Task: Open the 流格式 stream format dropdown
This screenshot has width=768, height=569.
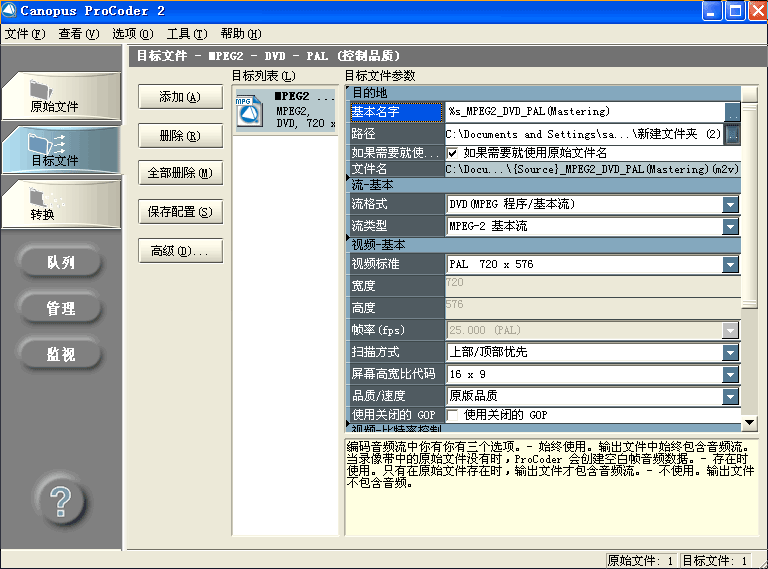Action: 730,204
